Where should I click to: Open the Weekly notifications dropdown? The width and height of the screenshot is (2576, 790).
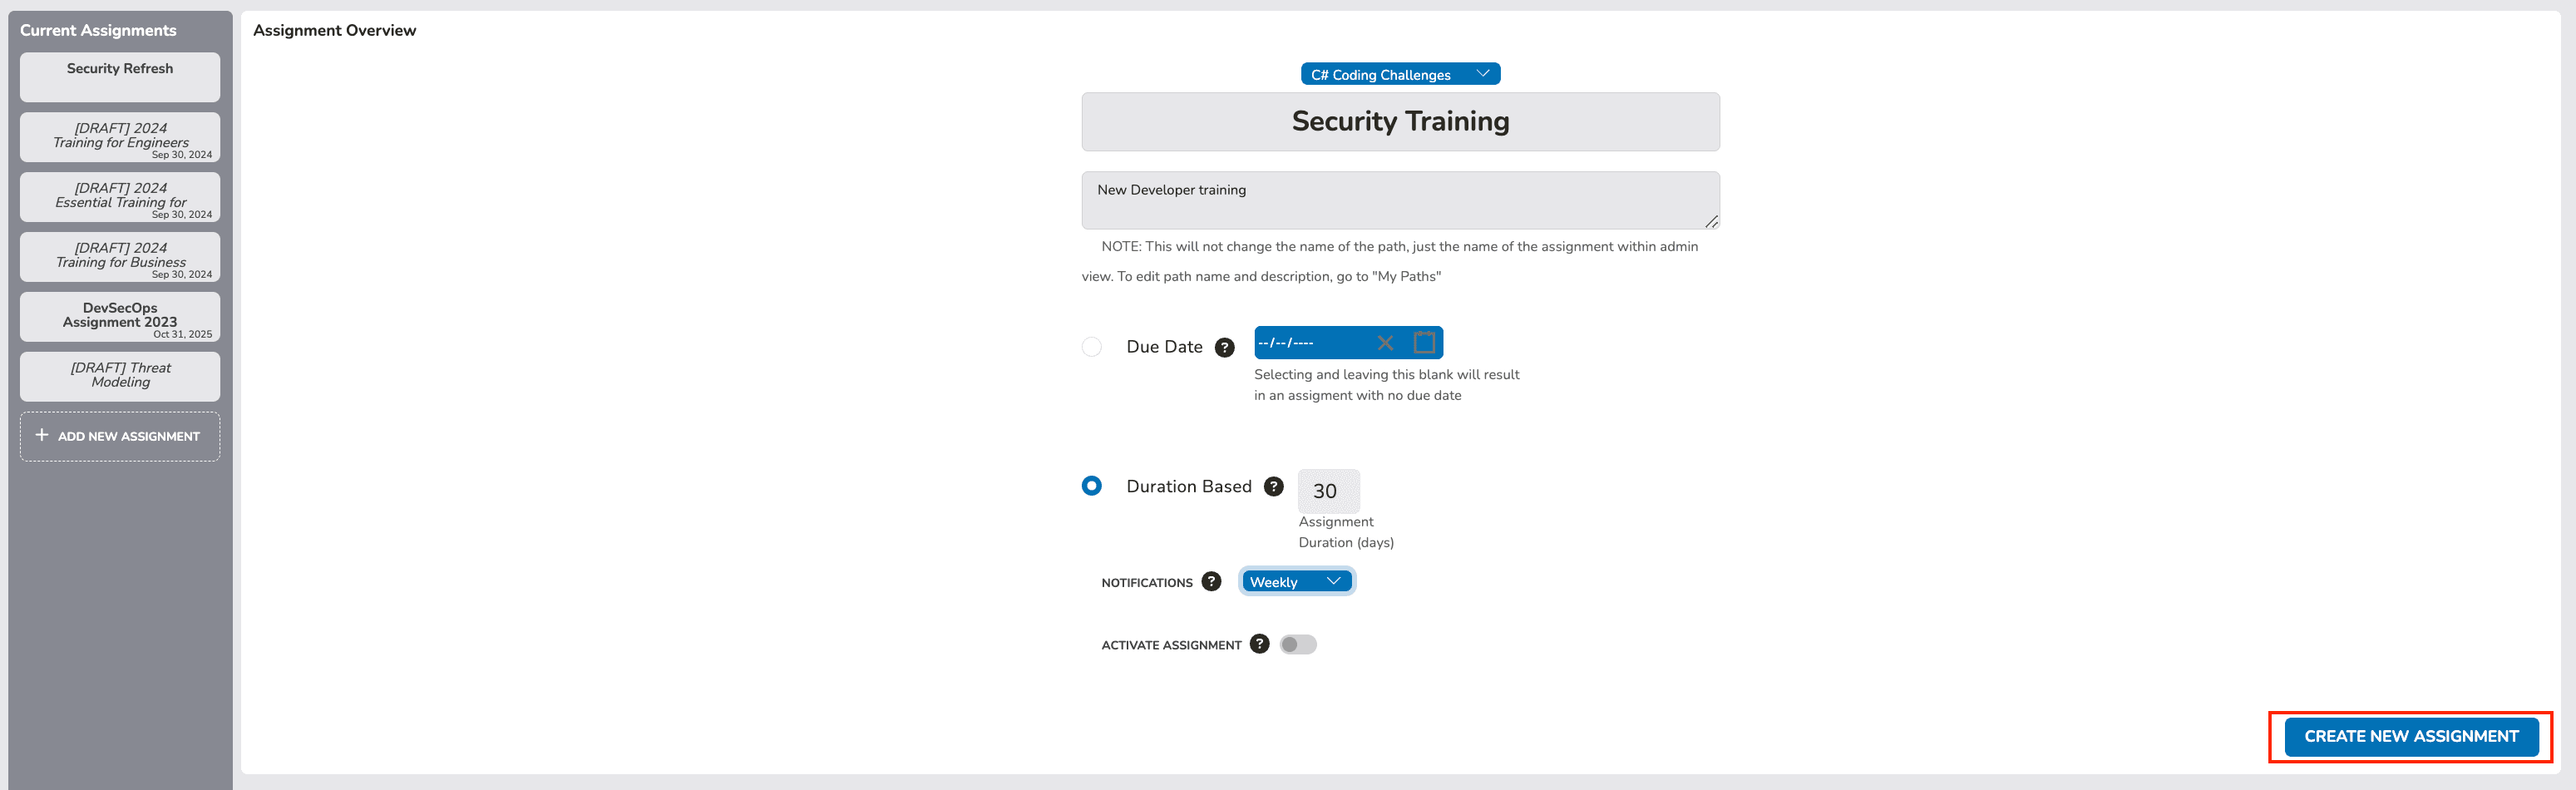click(x=1297, y=581)
